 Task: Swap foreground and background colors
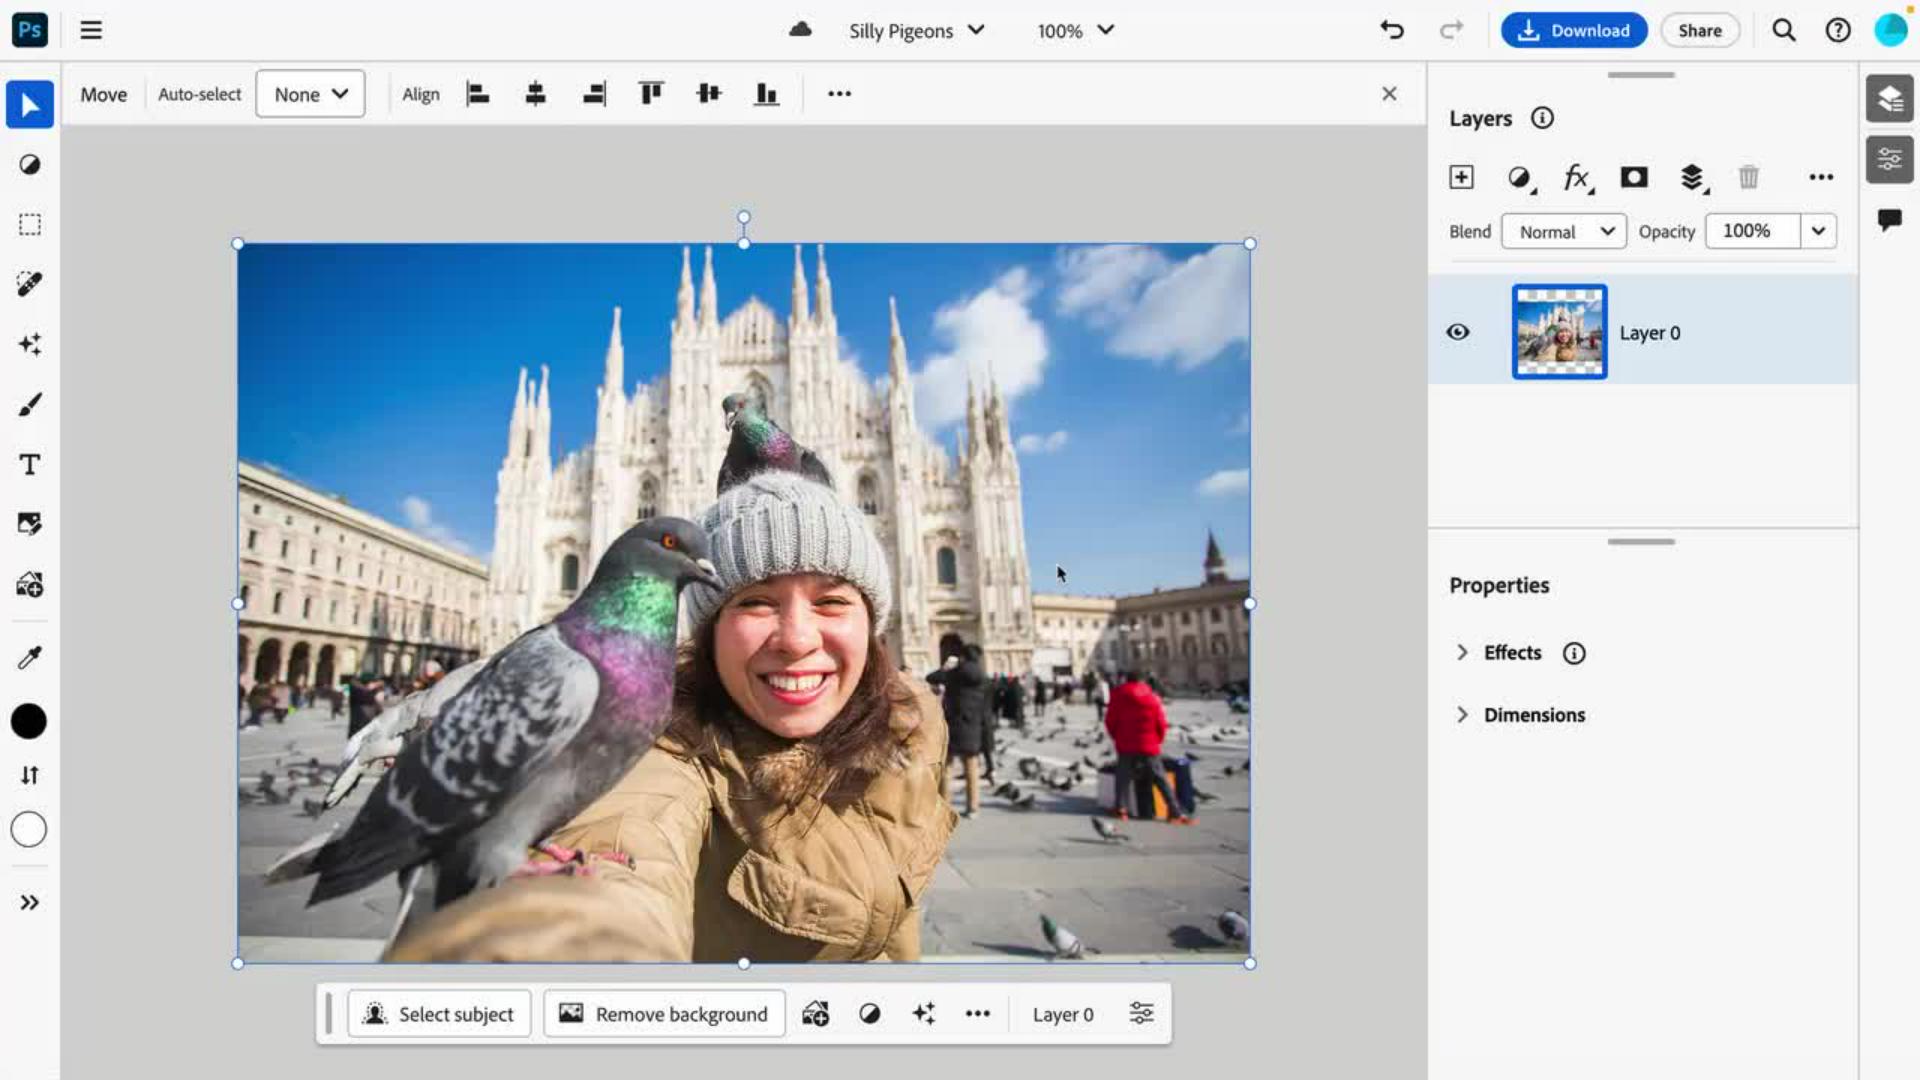pyautogui.click(x=30, y=775)
